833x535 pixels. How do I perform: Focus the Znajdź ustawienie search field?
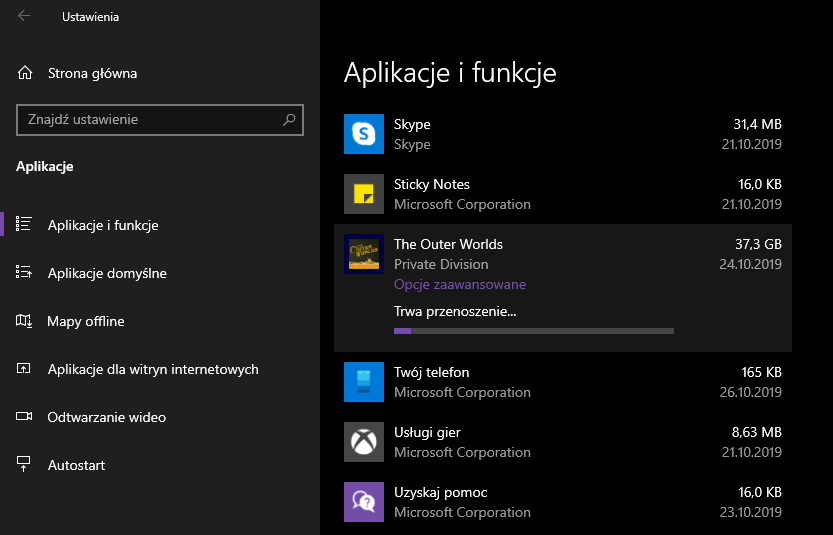[x=160, y=120]
